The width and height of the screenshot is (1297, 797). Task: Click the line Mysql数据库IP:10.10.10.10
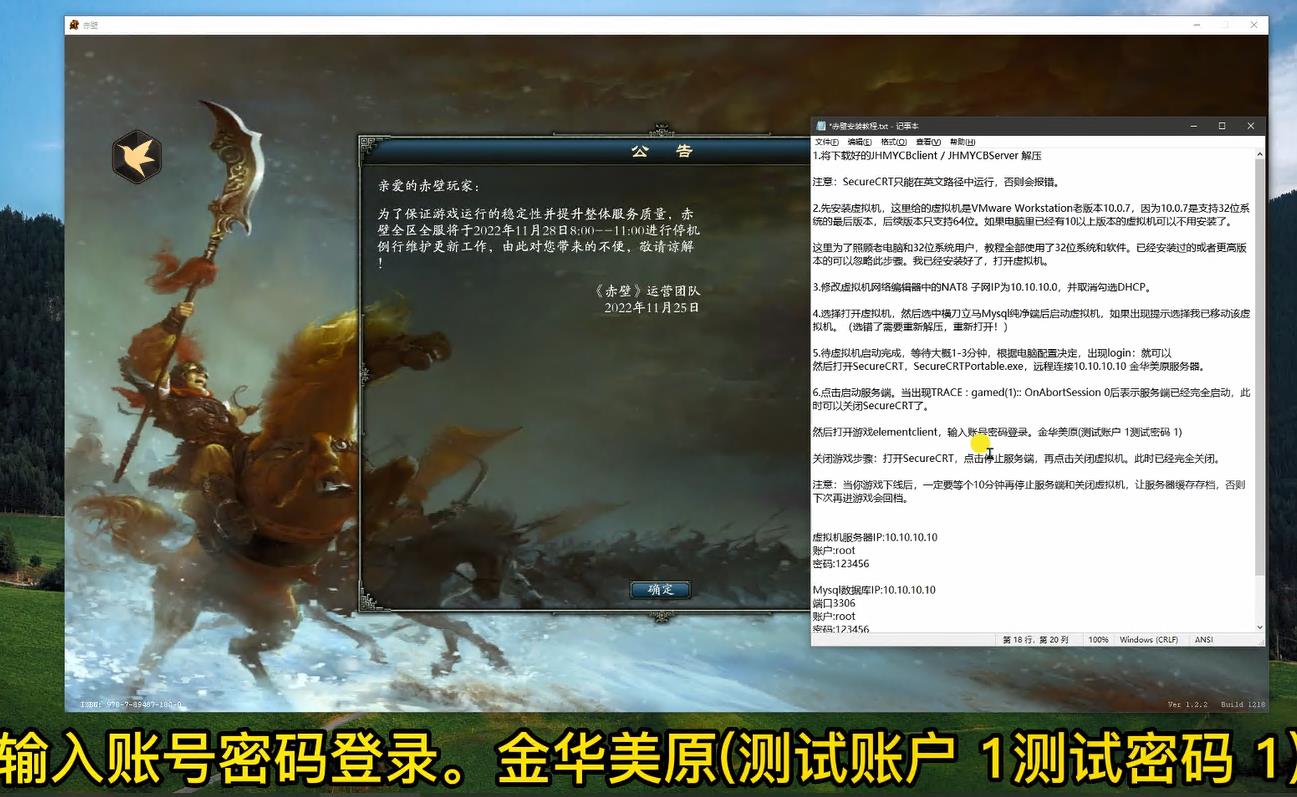874,590
